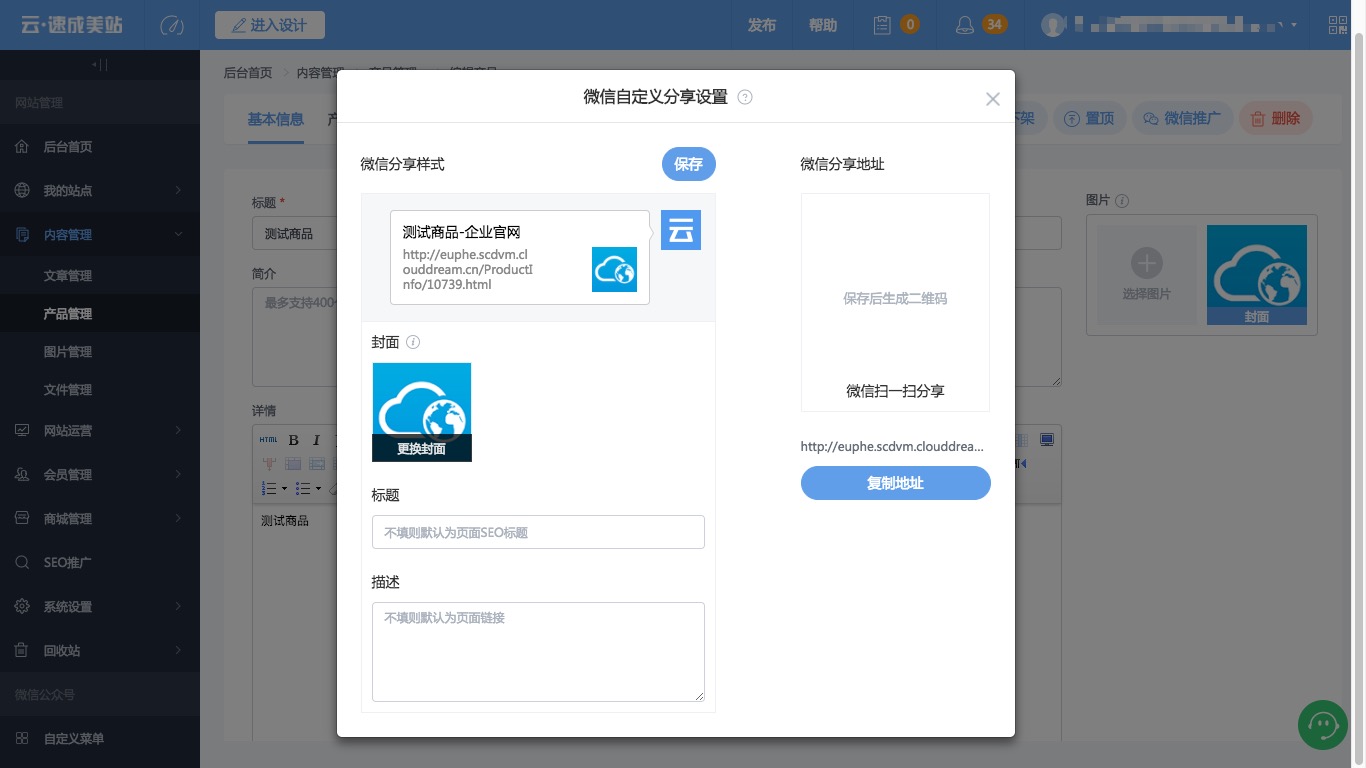The image size is (1366, 768).
Task: Open the green customer service chat icon
Action: point(1322,724)
